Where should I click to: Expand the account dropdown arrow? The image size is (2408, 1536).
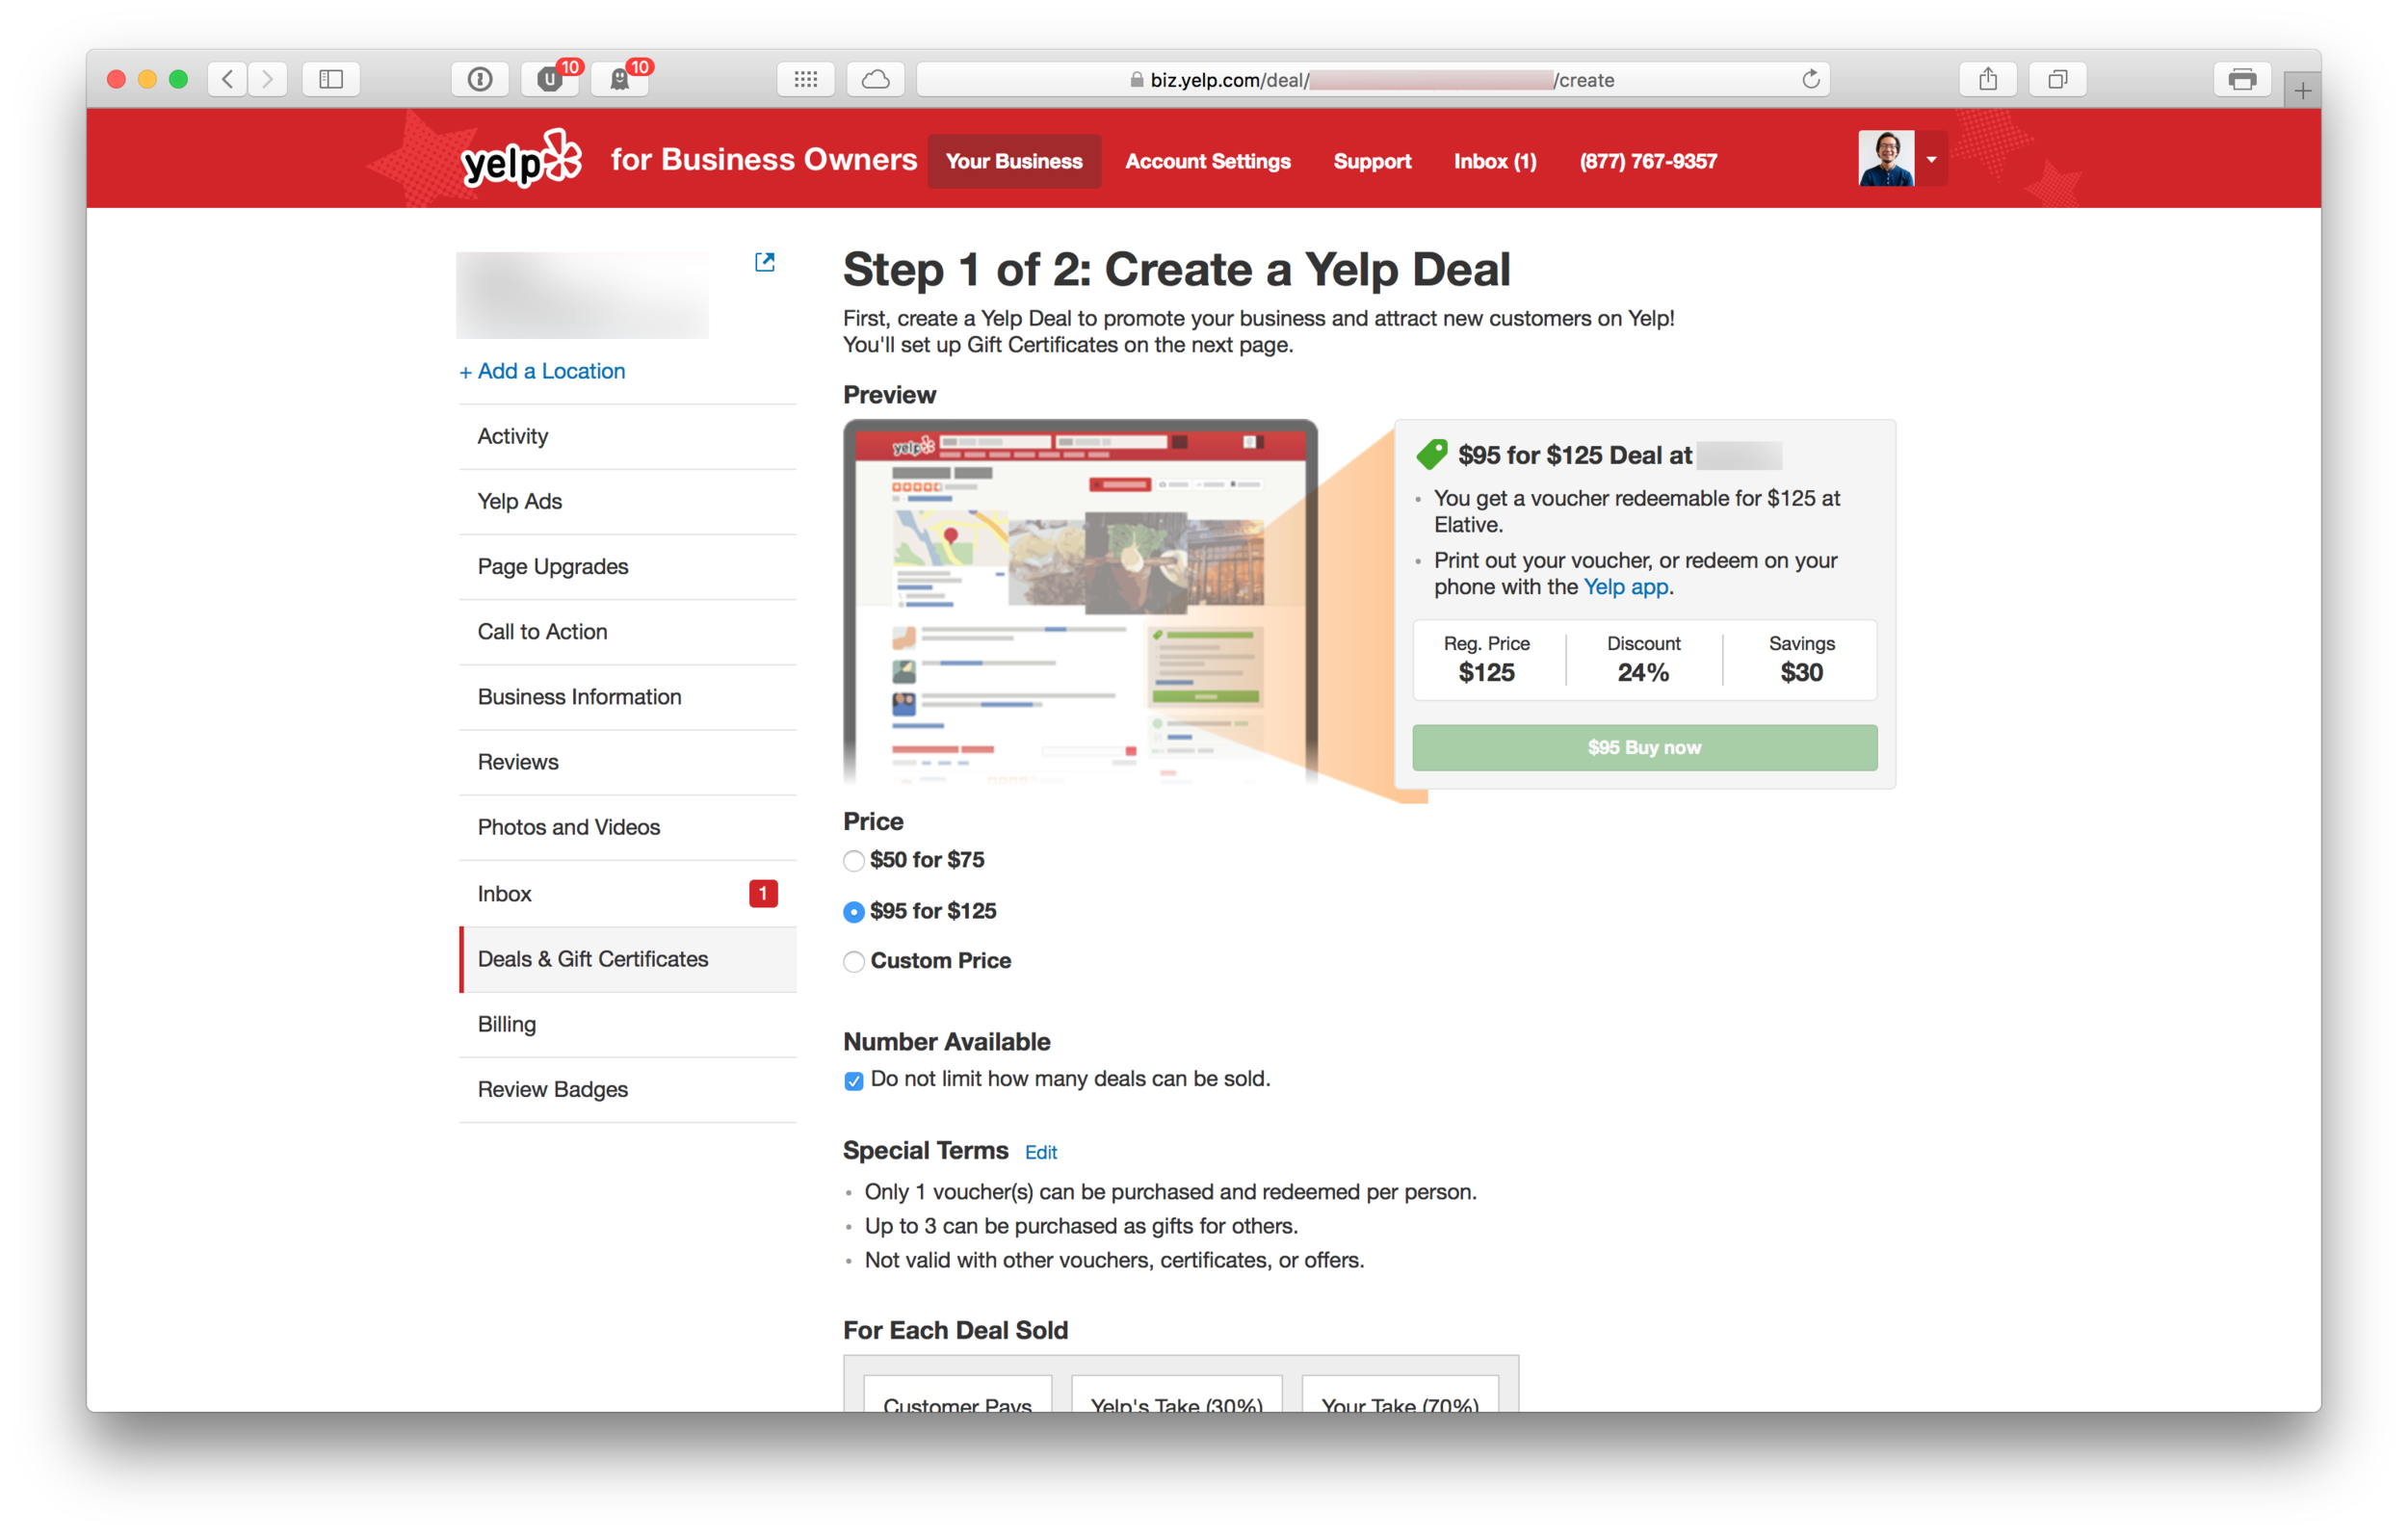1932,159
